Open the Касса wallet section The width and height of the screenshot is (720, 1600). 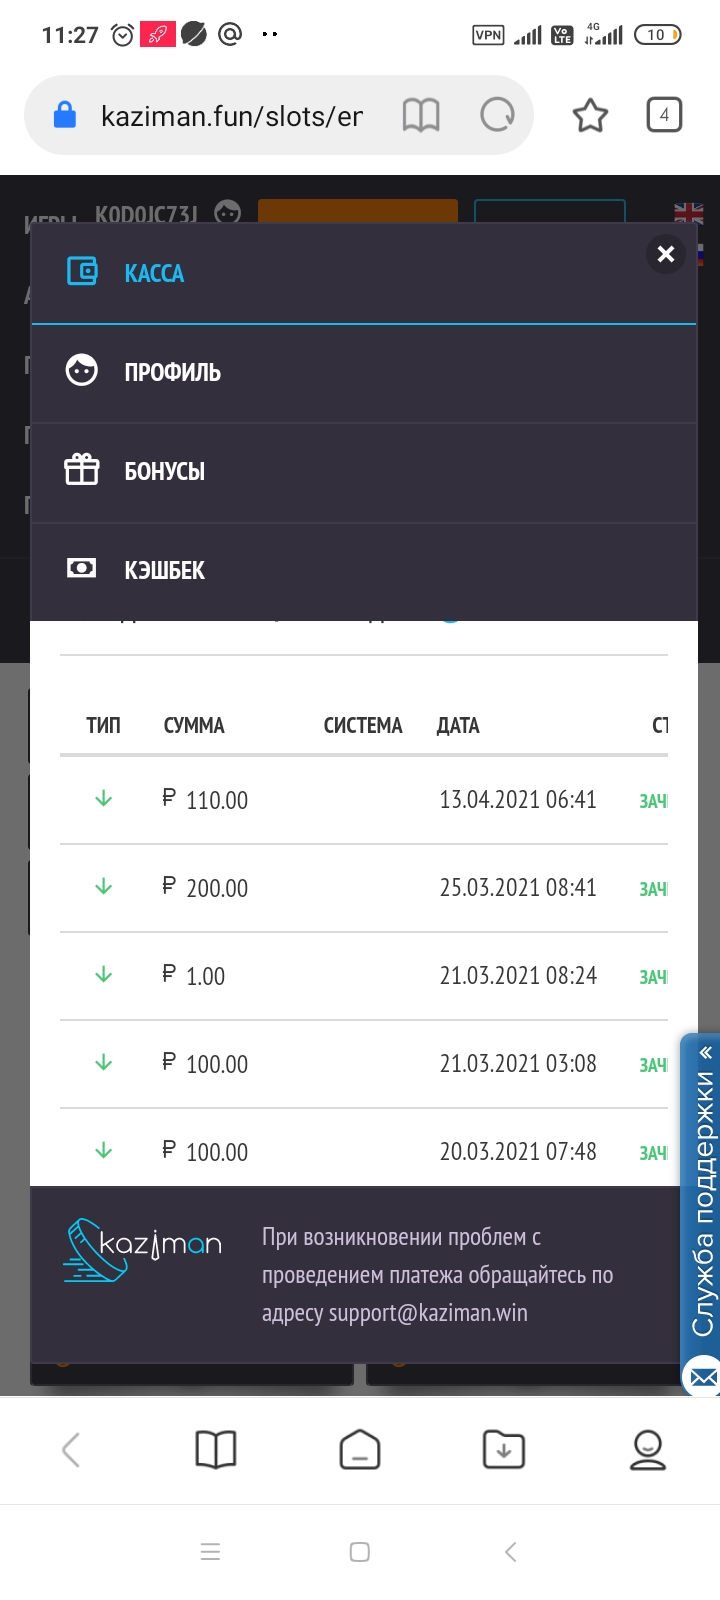(154, 273)
